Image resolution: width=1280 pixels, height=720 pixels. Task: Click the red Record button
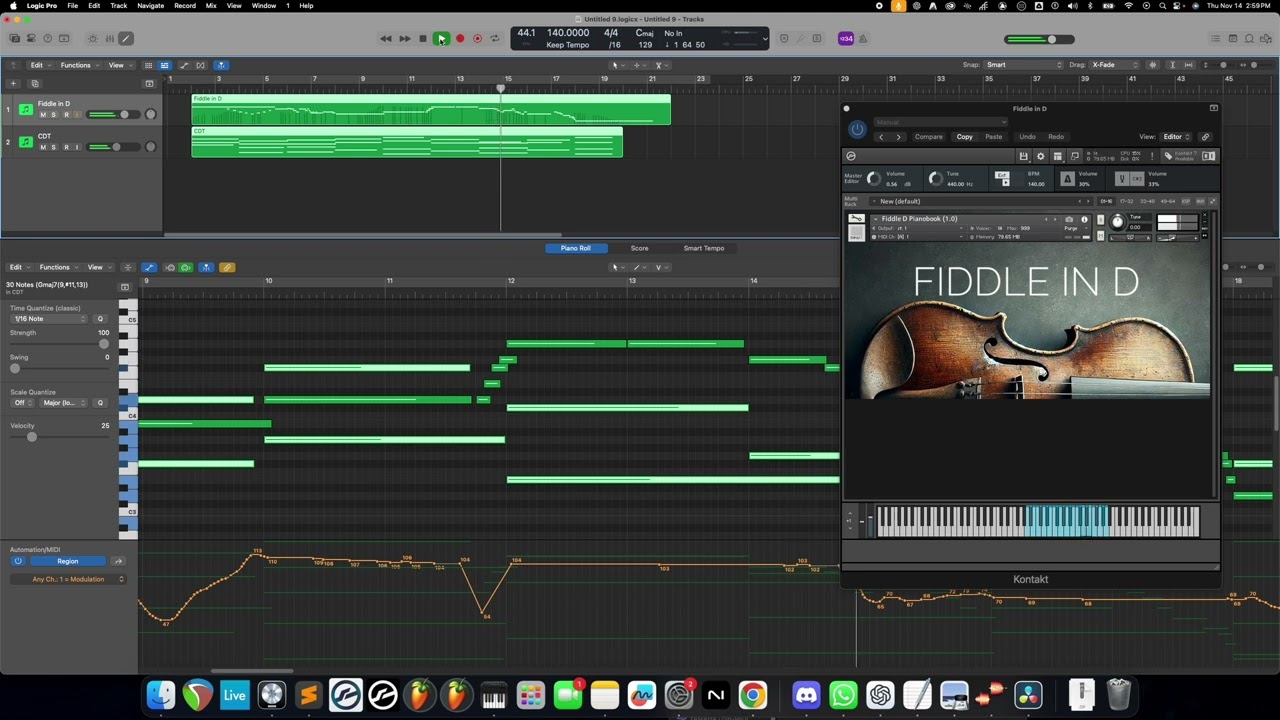point(460,39)
